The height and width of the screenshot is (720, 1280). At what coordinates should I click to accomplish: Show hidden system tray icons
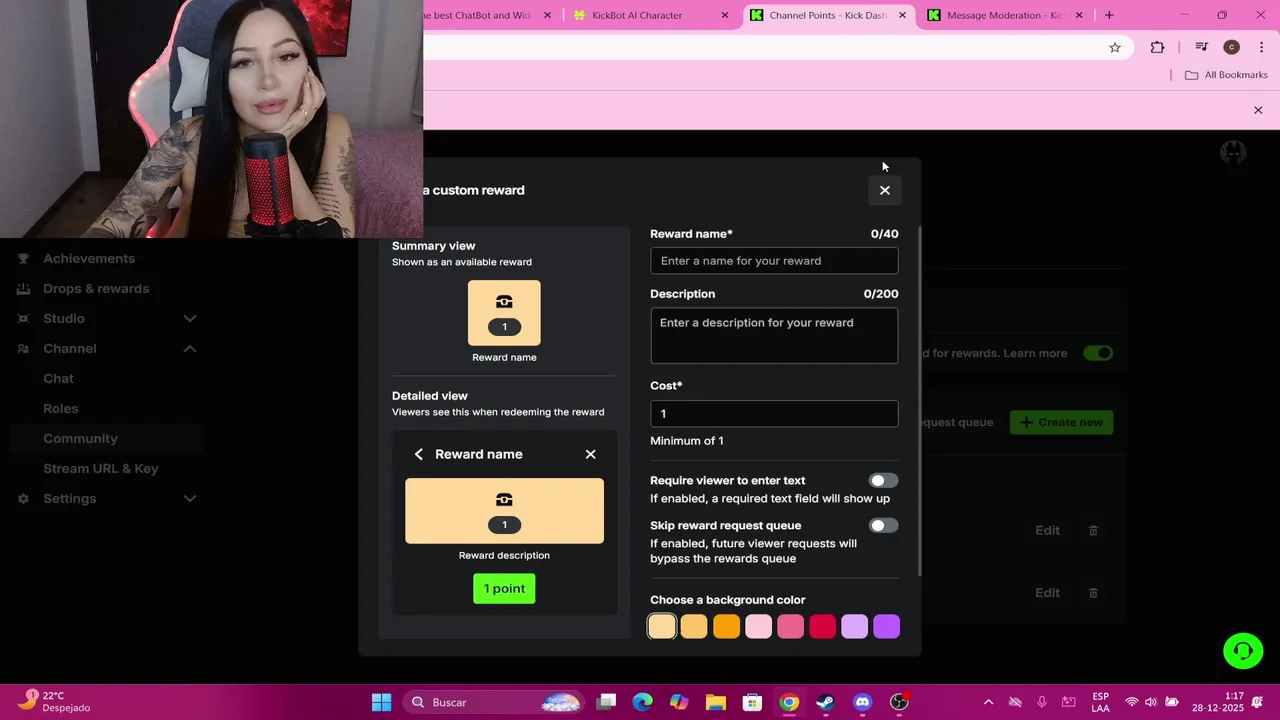click(x=988, y=702)
